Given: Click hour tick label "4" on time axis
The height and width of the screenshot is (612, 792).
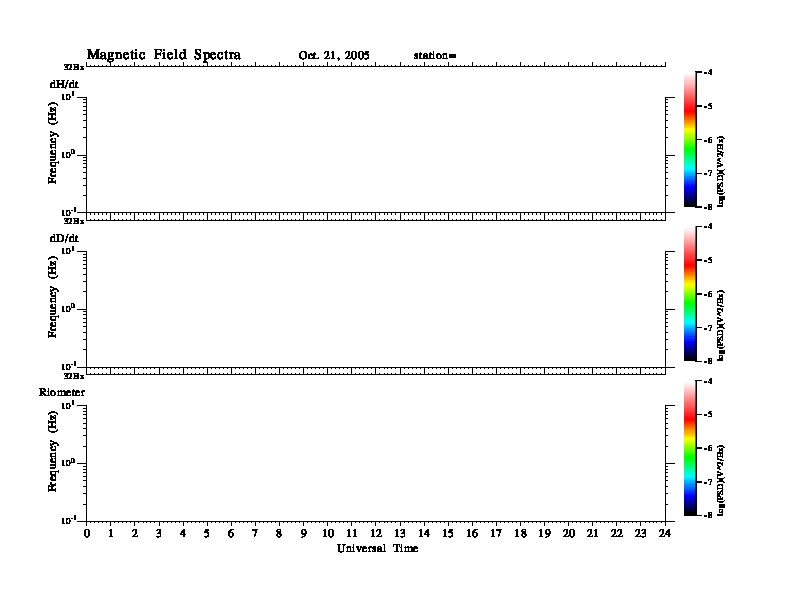Looking at the screenshot, I should coord(183,533).
